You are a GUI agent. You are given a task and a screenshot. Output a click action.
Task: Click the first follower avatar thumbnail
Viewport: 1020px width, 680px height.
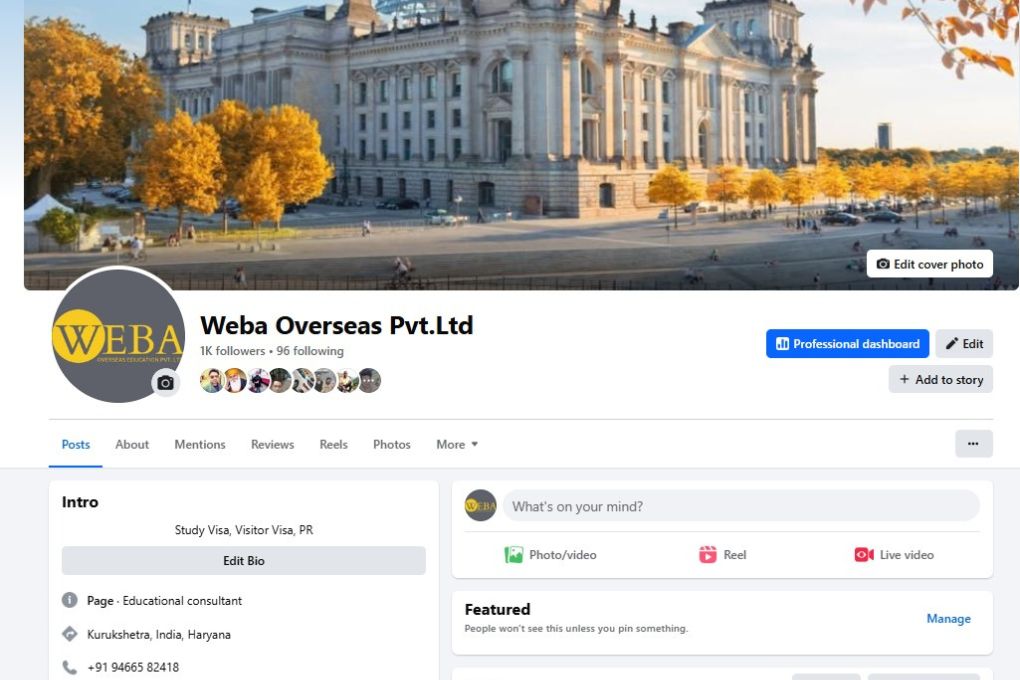(212, 381)
